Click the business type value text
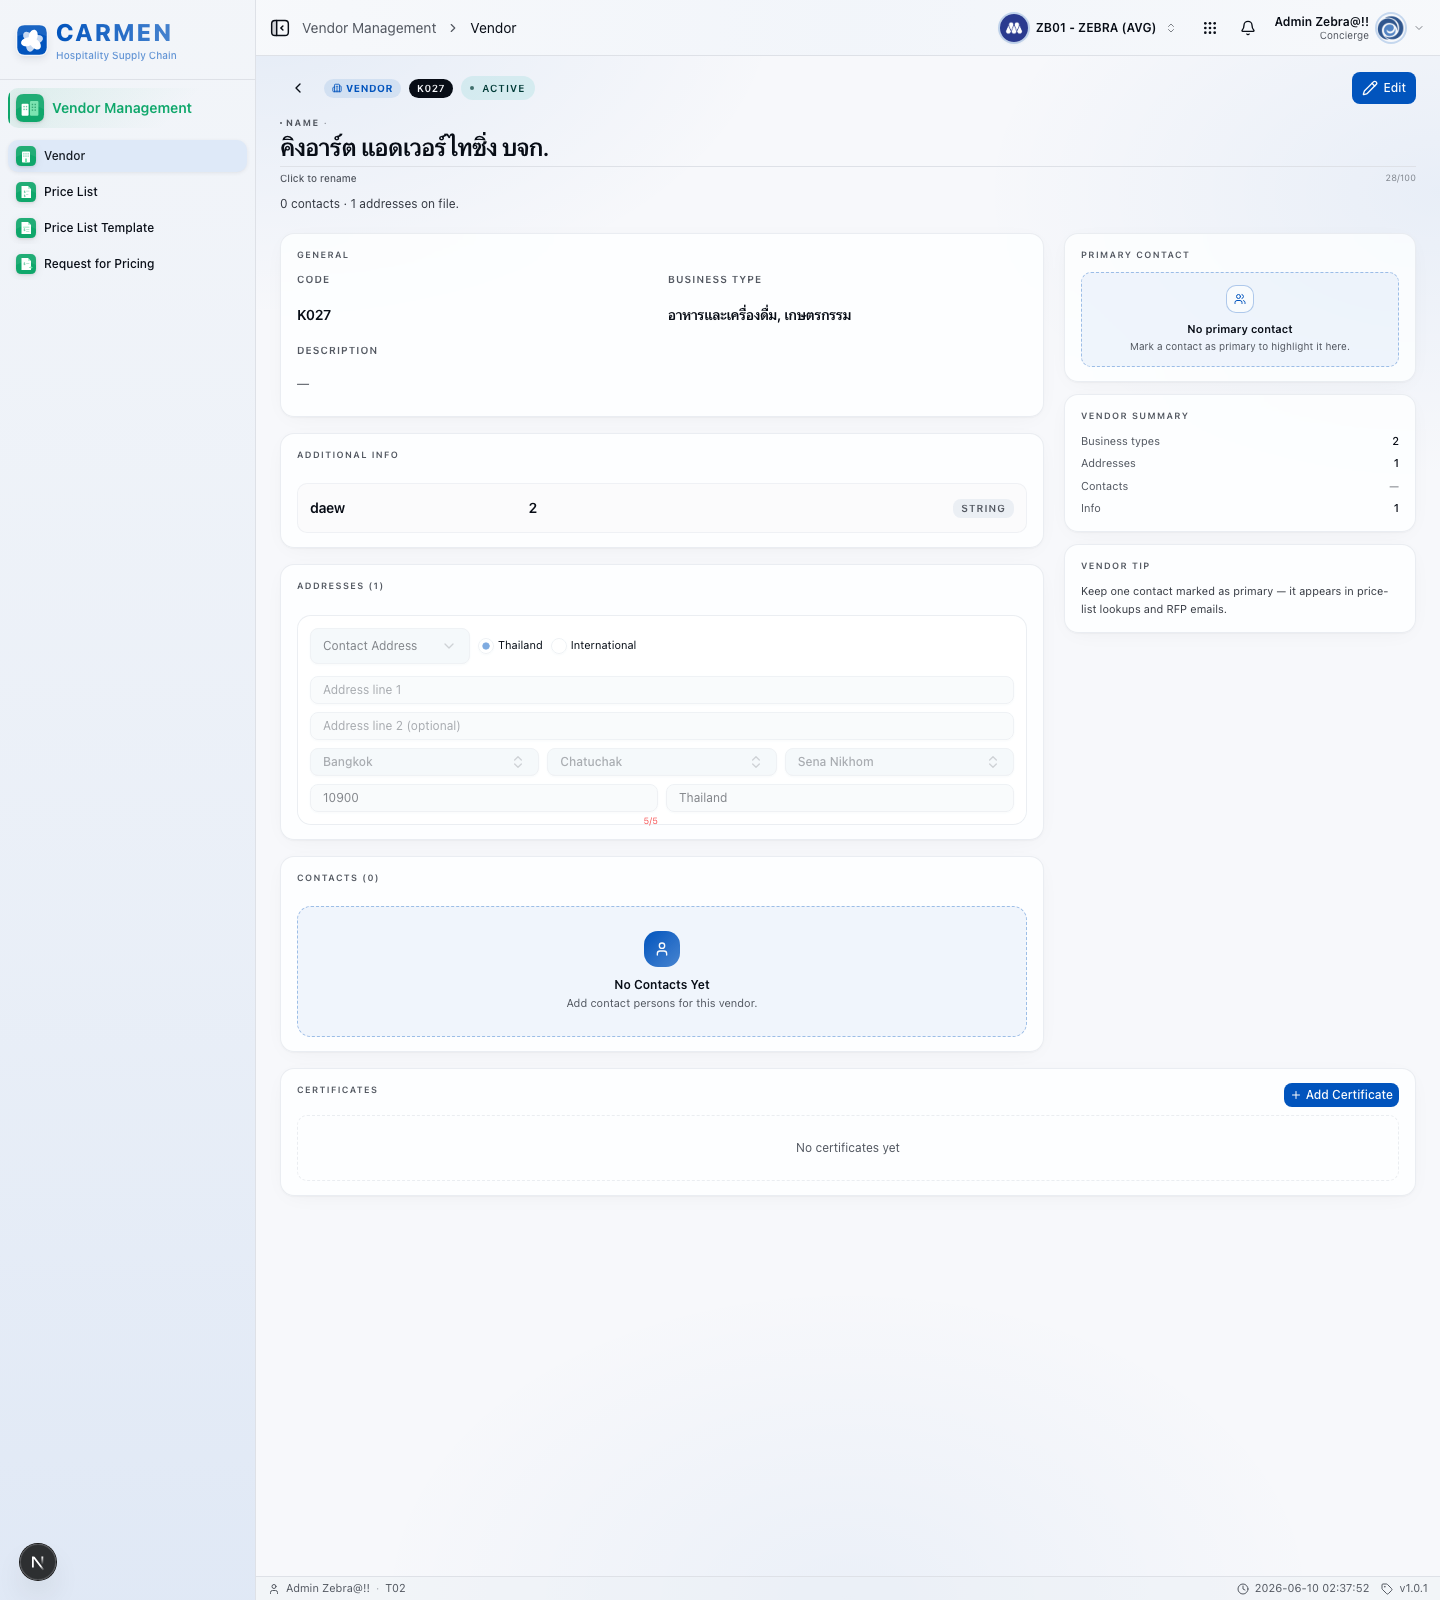Screen dimensions: 1440x1600 pos(760,315)
